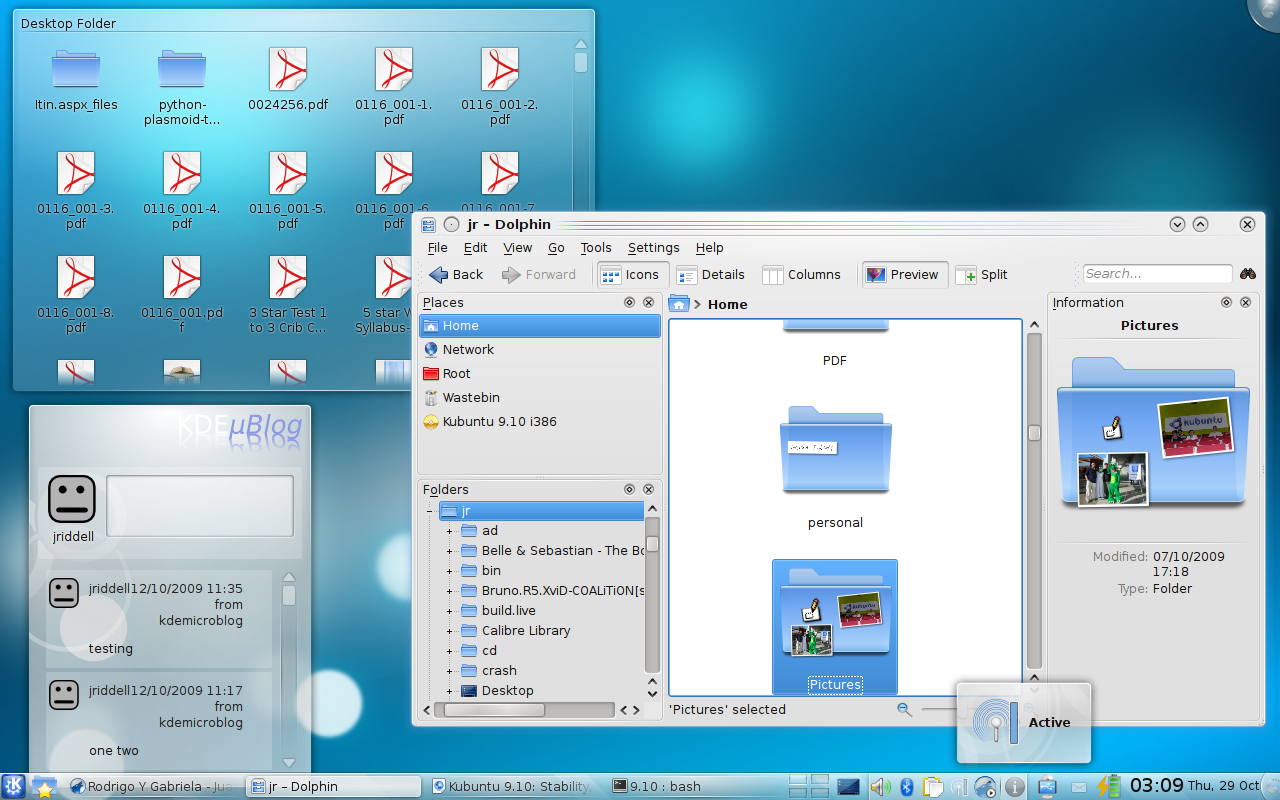The image size is (1280, 800).
Task: Open the Tools menu
Action: (595, 247)
